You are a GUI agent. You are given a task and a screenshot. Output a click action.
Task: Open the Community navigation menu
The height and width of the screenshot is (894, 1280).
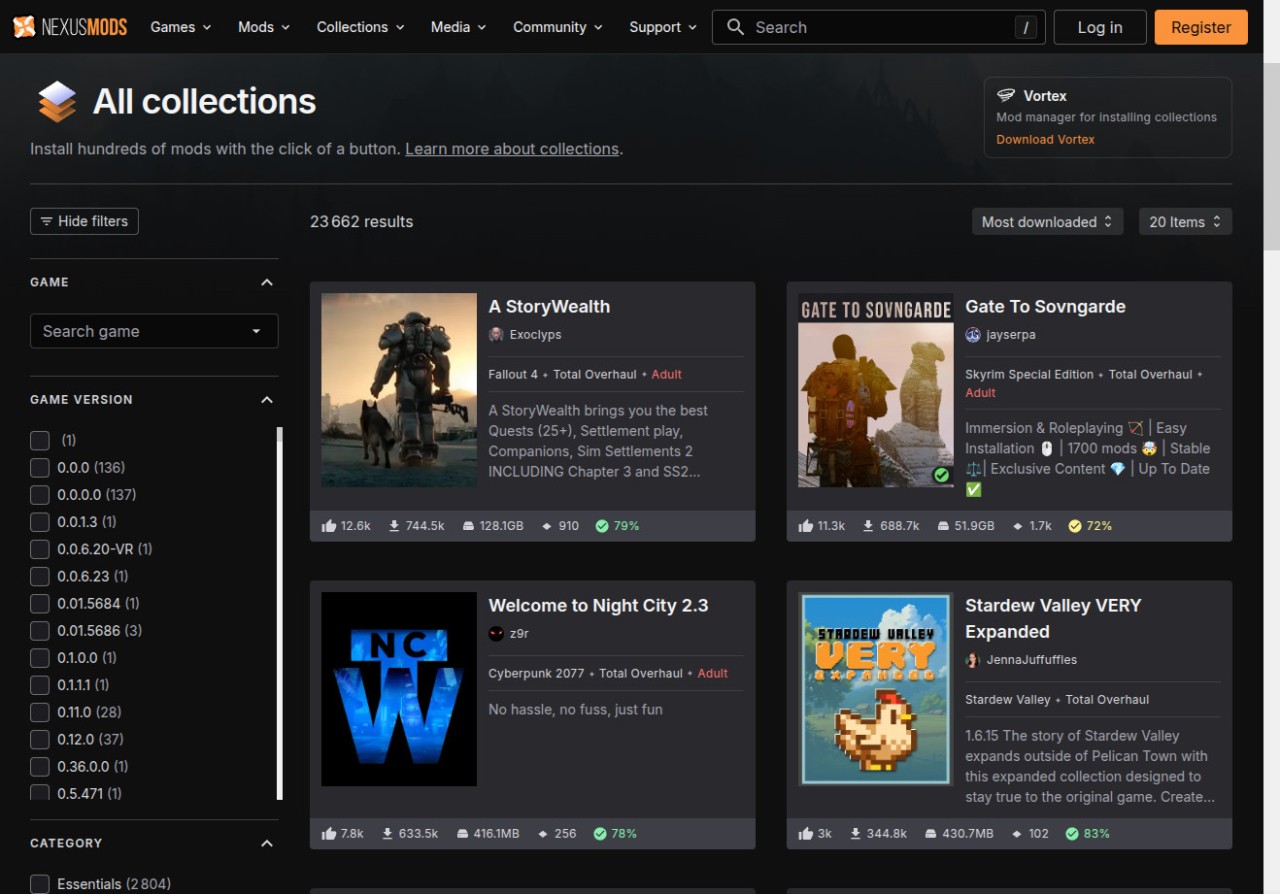point(557,27)
